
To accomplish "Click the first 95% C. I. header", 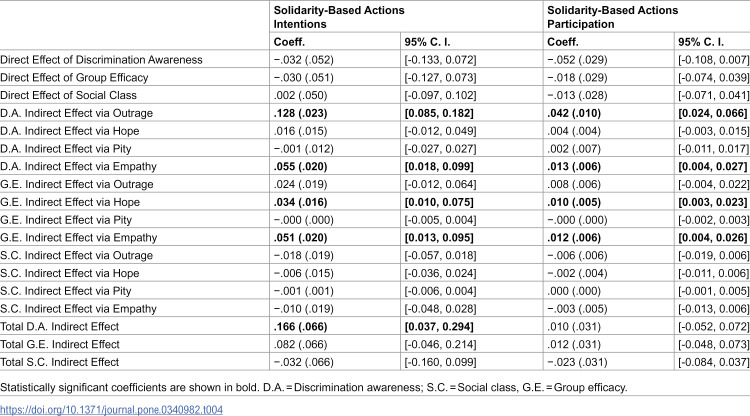I will point(427,42).
